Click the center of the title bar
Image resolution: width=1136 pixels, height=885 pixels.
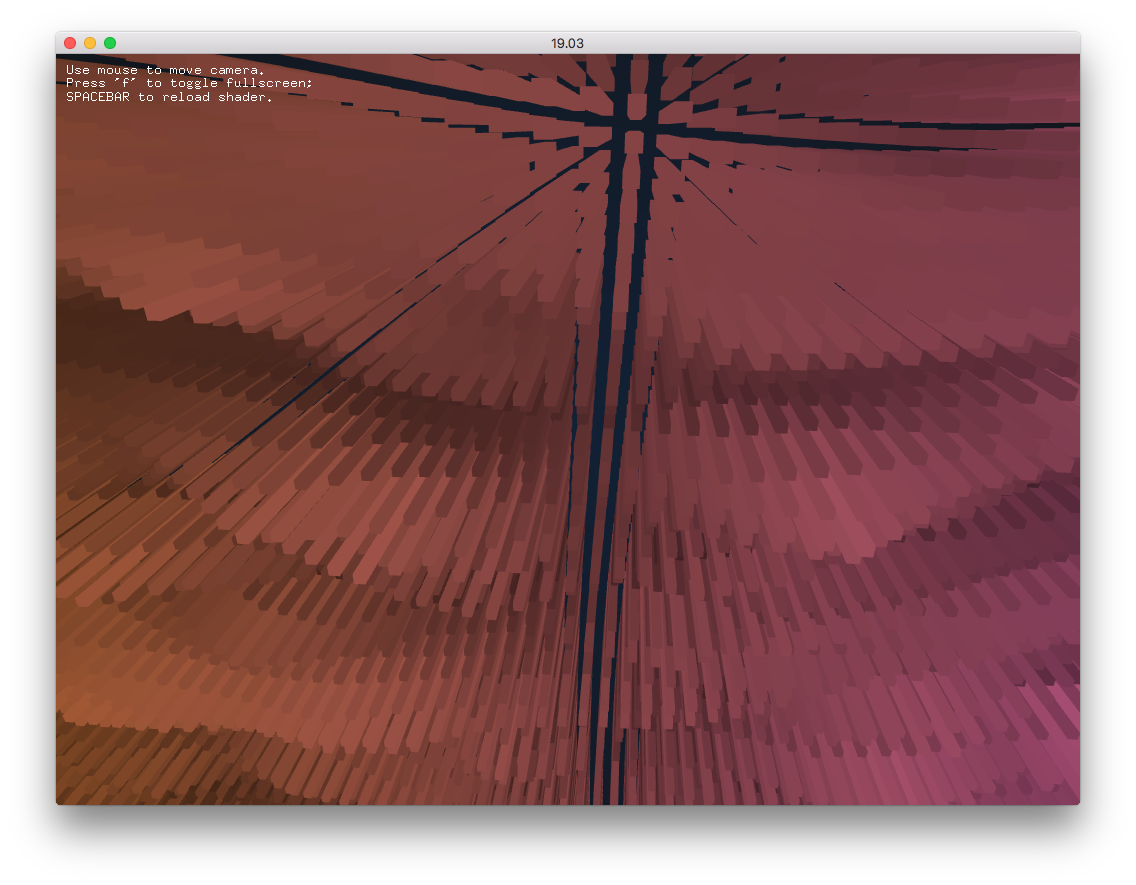(x=567, y=42)
